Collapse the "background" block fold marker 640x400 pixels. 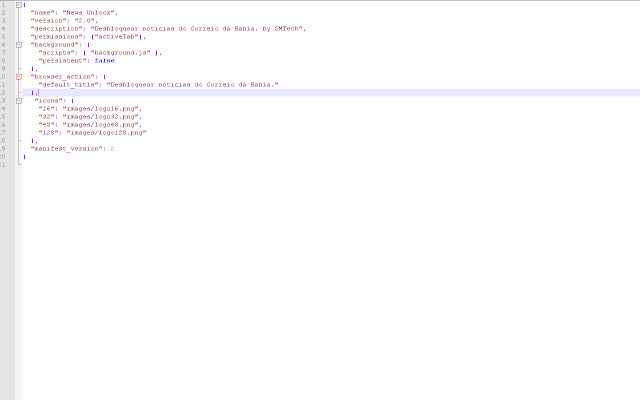[19, 44]
